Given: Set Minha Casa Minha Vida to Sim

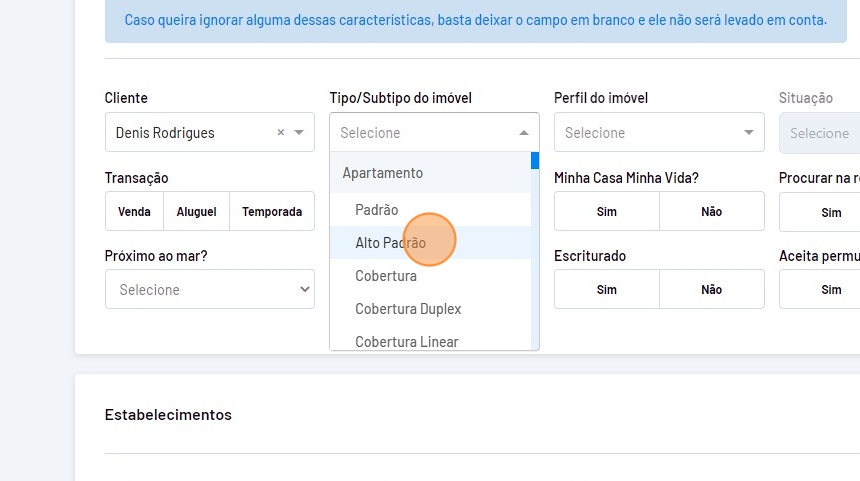Looking at the screenshot, I should [x=607, y=212].
